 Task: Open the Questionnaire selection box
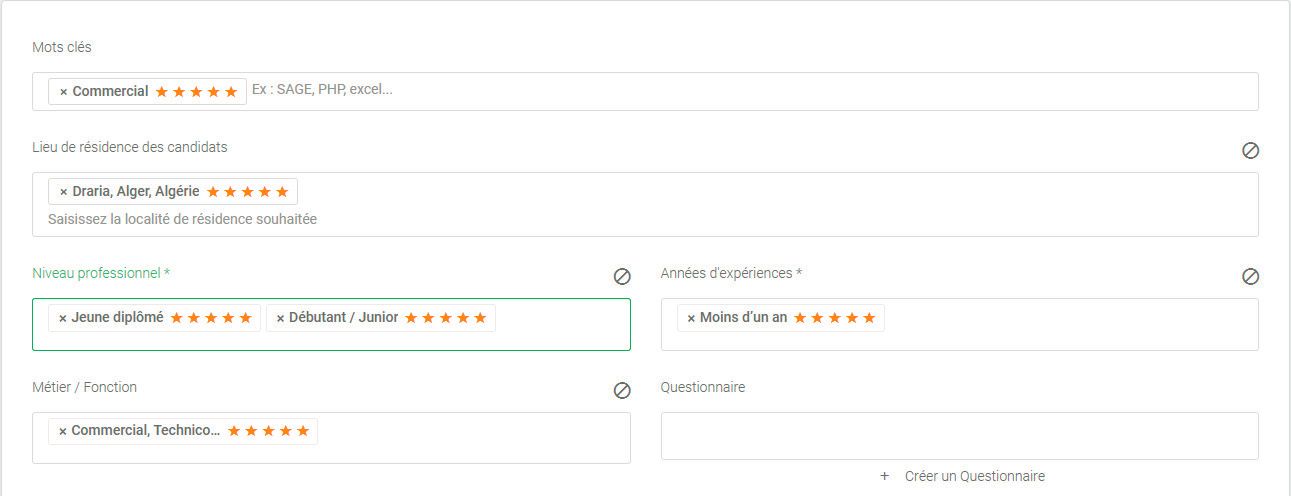(x=959, y=436)
